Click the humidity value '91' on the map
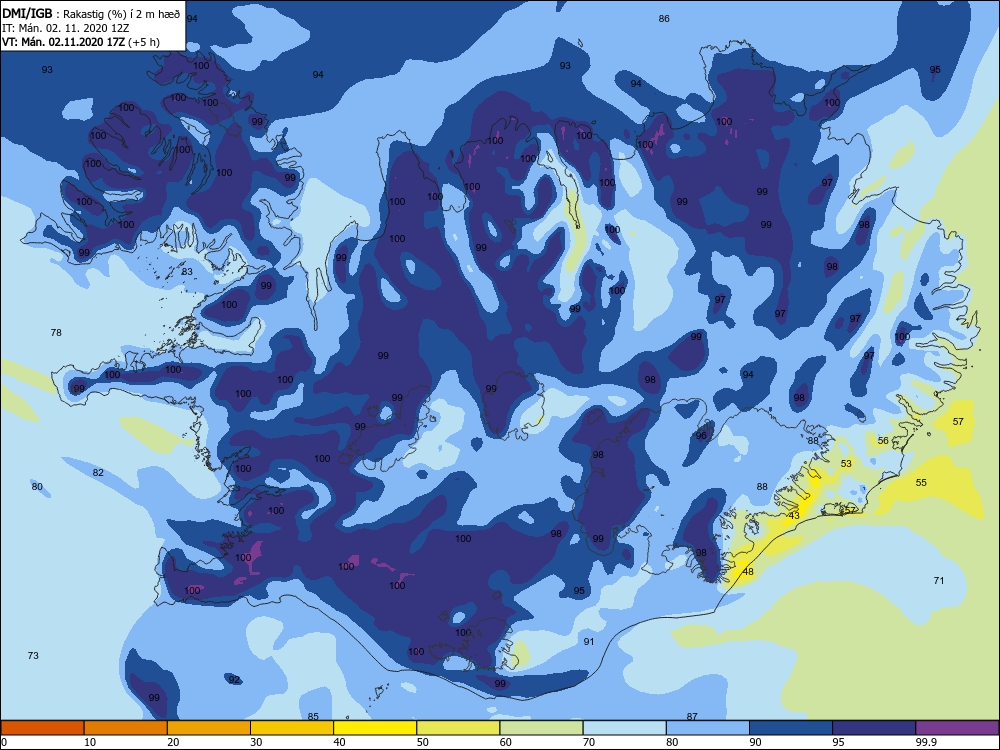Viewport: 1000px width, 750px height. point(589,642)
